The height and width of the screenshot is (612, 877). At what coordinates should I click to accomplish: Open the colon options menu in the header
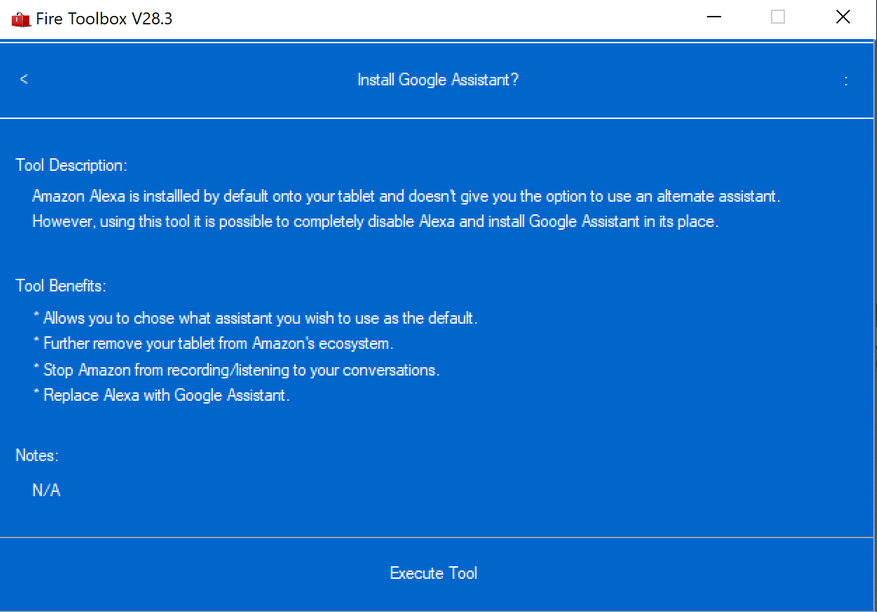tap(846, 80)
